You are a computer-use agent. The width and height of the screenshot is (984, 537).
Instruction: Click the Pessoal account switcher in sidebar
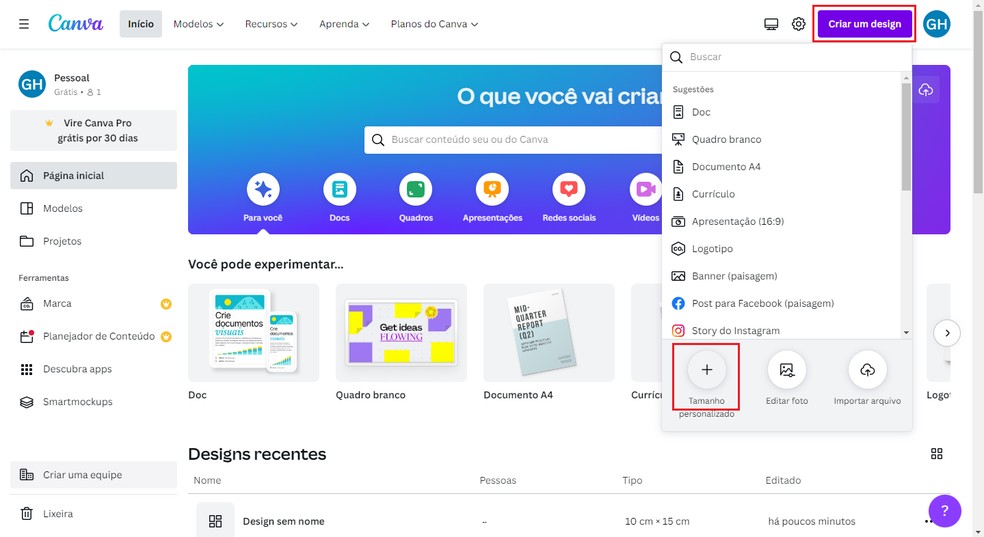coord(94,84)
